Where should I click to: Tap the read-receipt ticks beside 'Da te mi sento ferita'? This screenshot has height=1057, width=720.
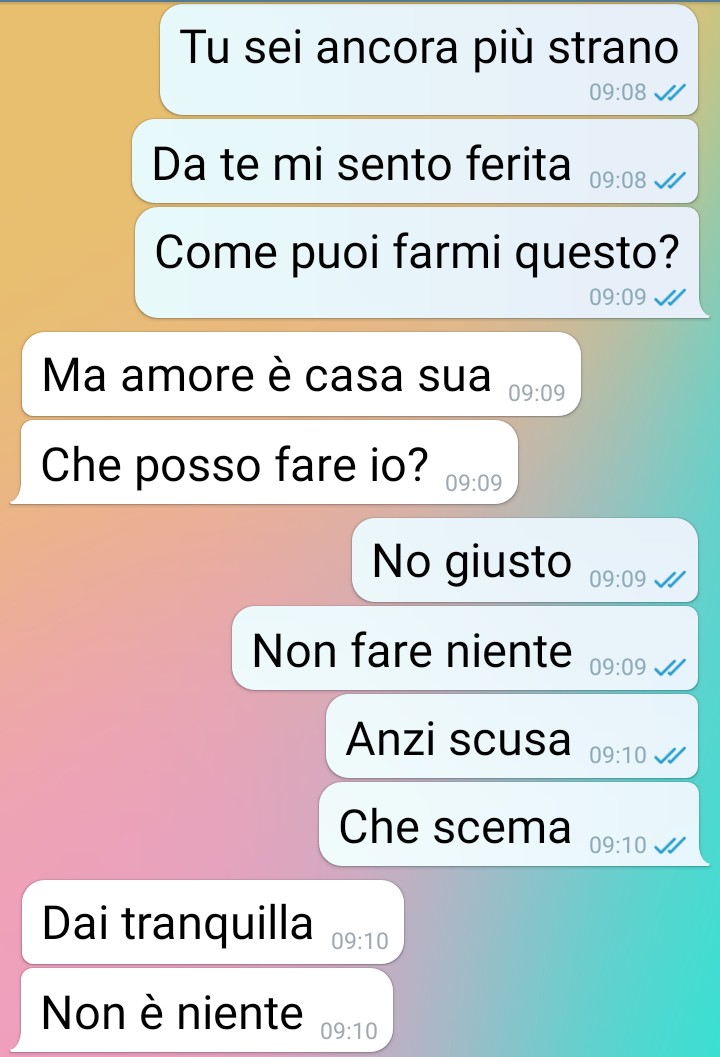click(x=670, y=180)
